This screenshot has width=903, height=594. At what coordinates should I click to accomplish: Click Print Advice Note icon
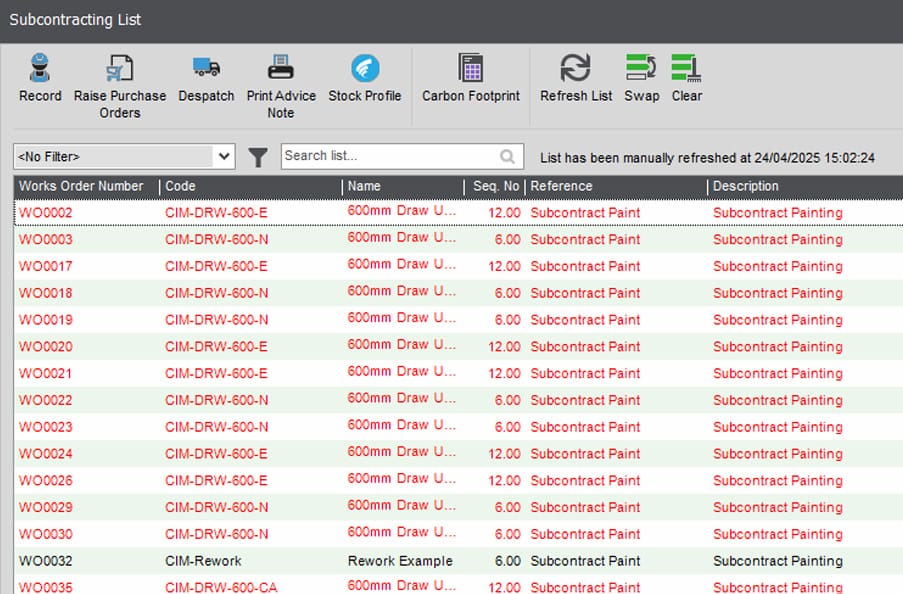point(281,67)
